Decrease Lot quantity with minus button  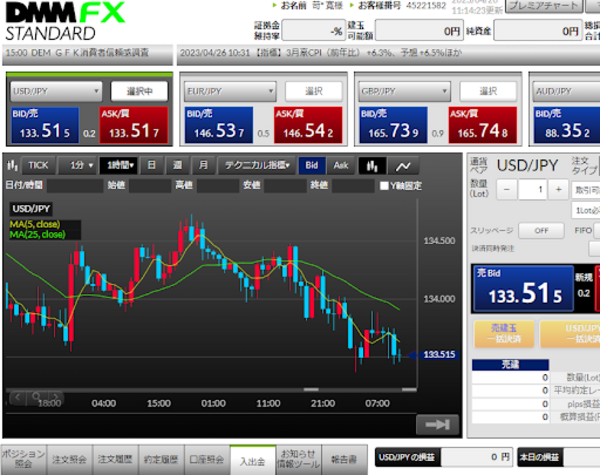point(507,189)
